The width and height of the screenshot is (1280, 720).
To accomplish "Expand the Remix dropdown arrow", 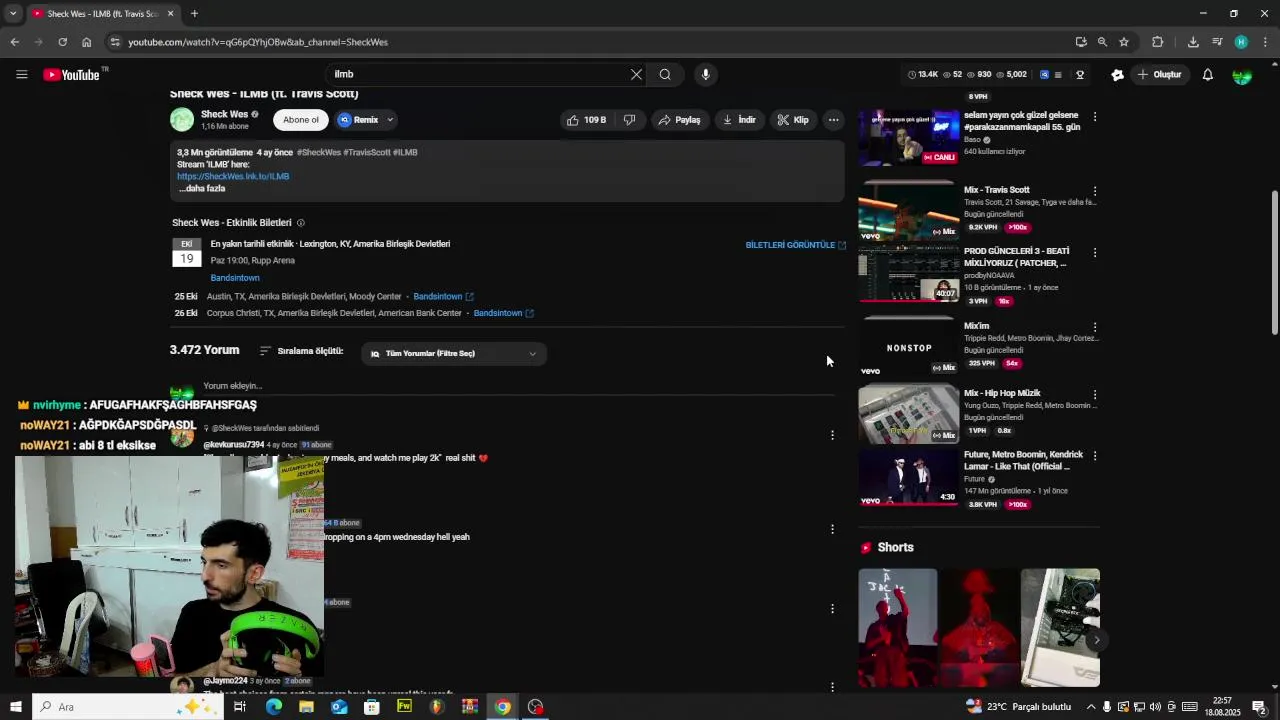I will (390, 120).
